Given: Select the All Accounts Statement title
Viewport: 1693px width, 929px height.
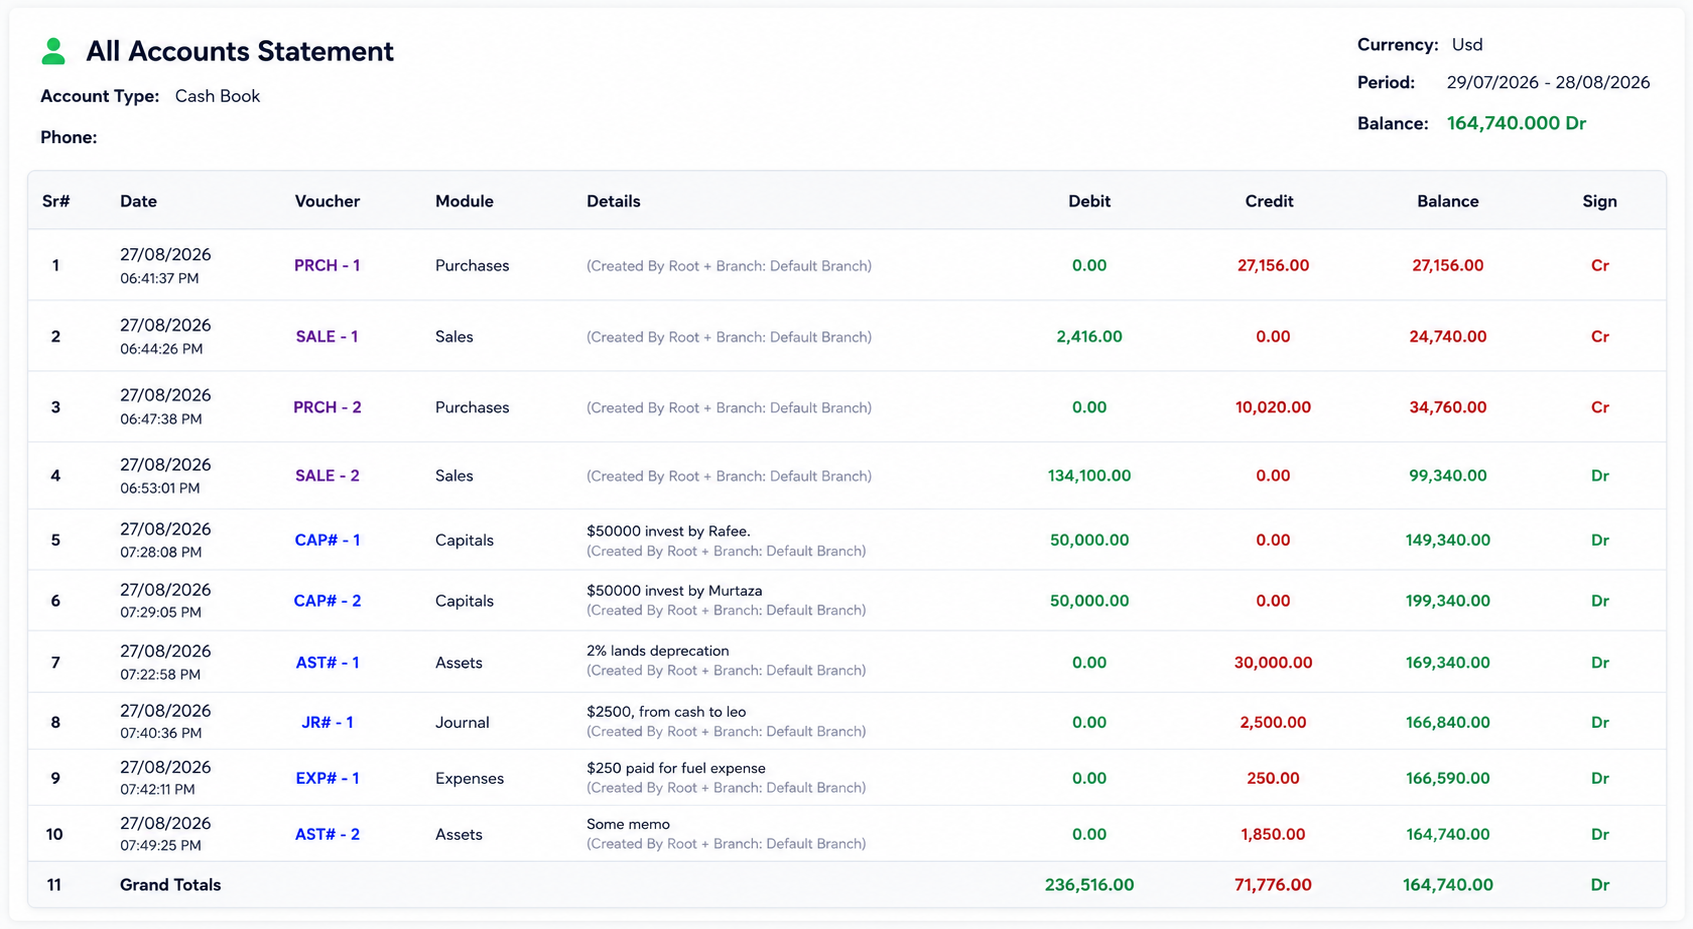Looking at the screenshot, I should click(240, 51).
